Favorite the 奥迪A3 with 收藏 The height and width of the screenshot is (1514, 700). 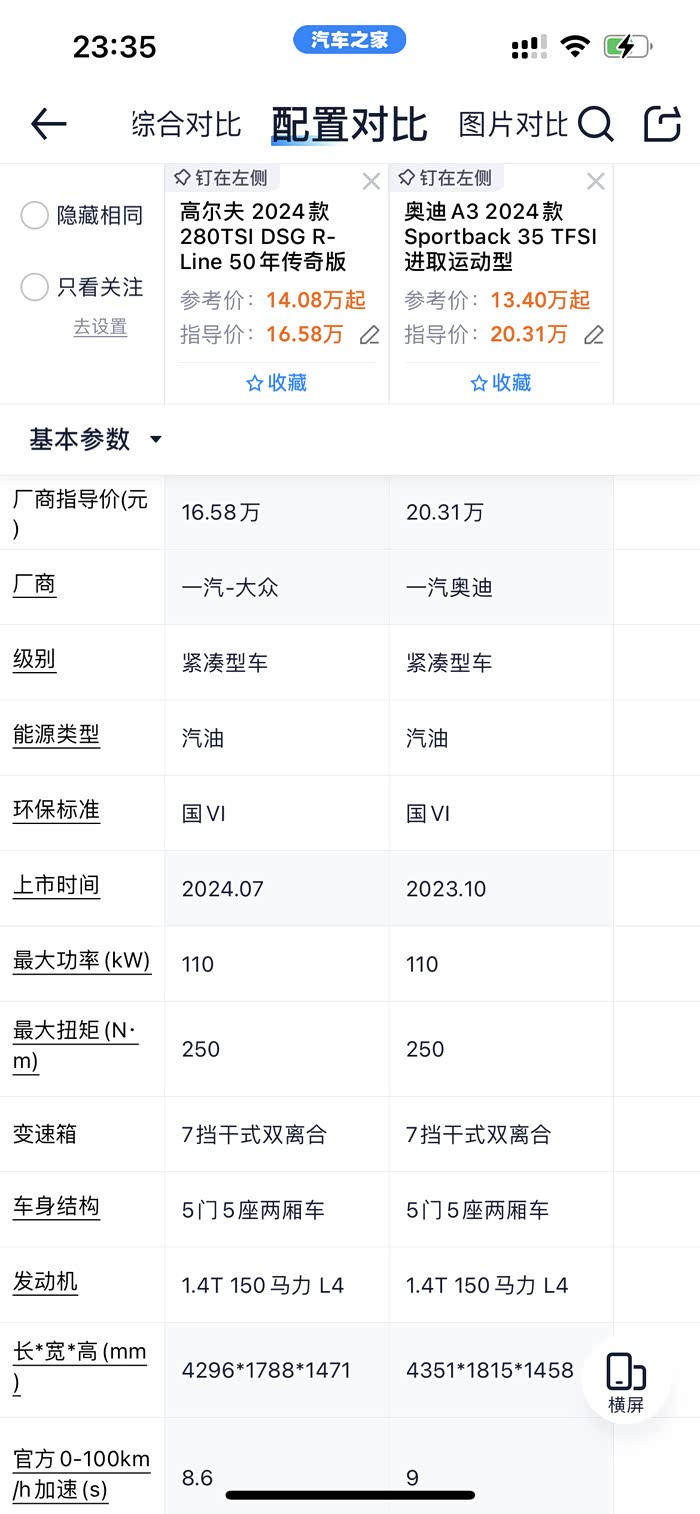[500, 383]
